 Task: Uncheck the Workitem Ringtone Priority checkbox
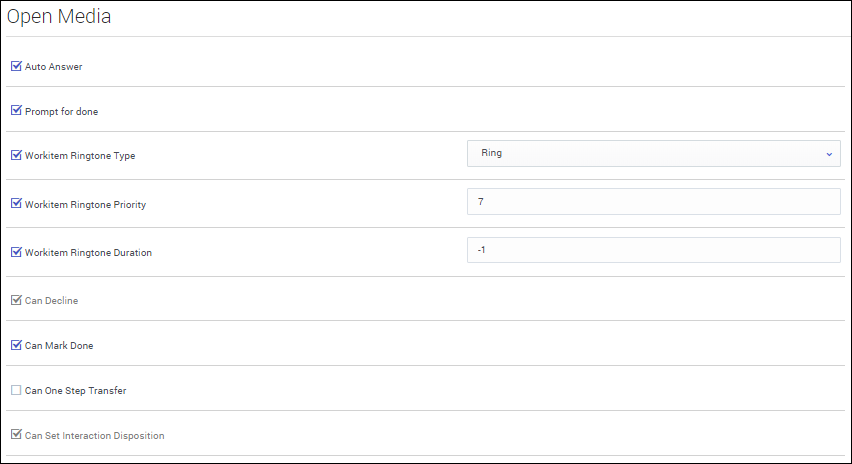[x=16, y=203]
